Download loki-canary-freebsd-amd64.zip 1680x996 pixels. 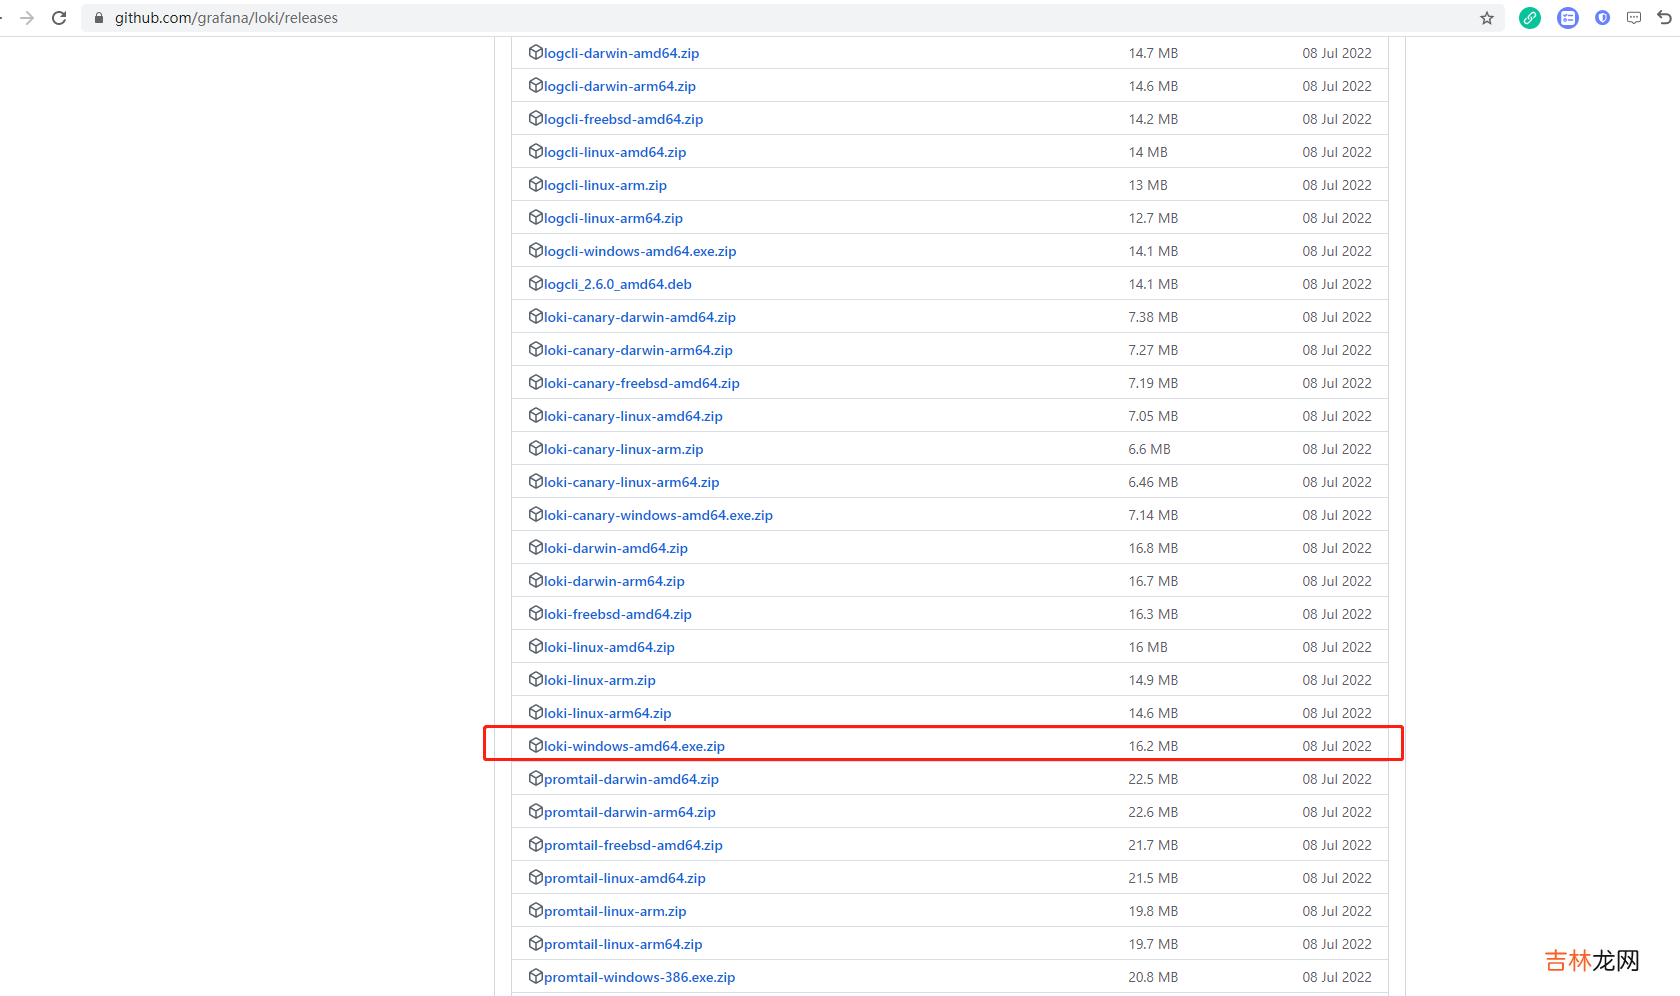tap(642, 383)
